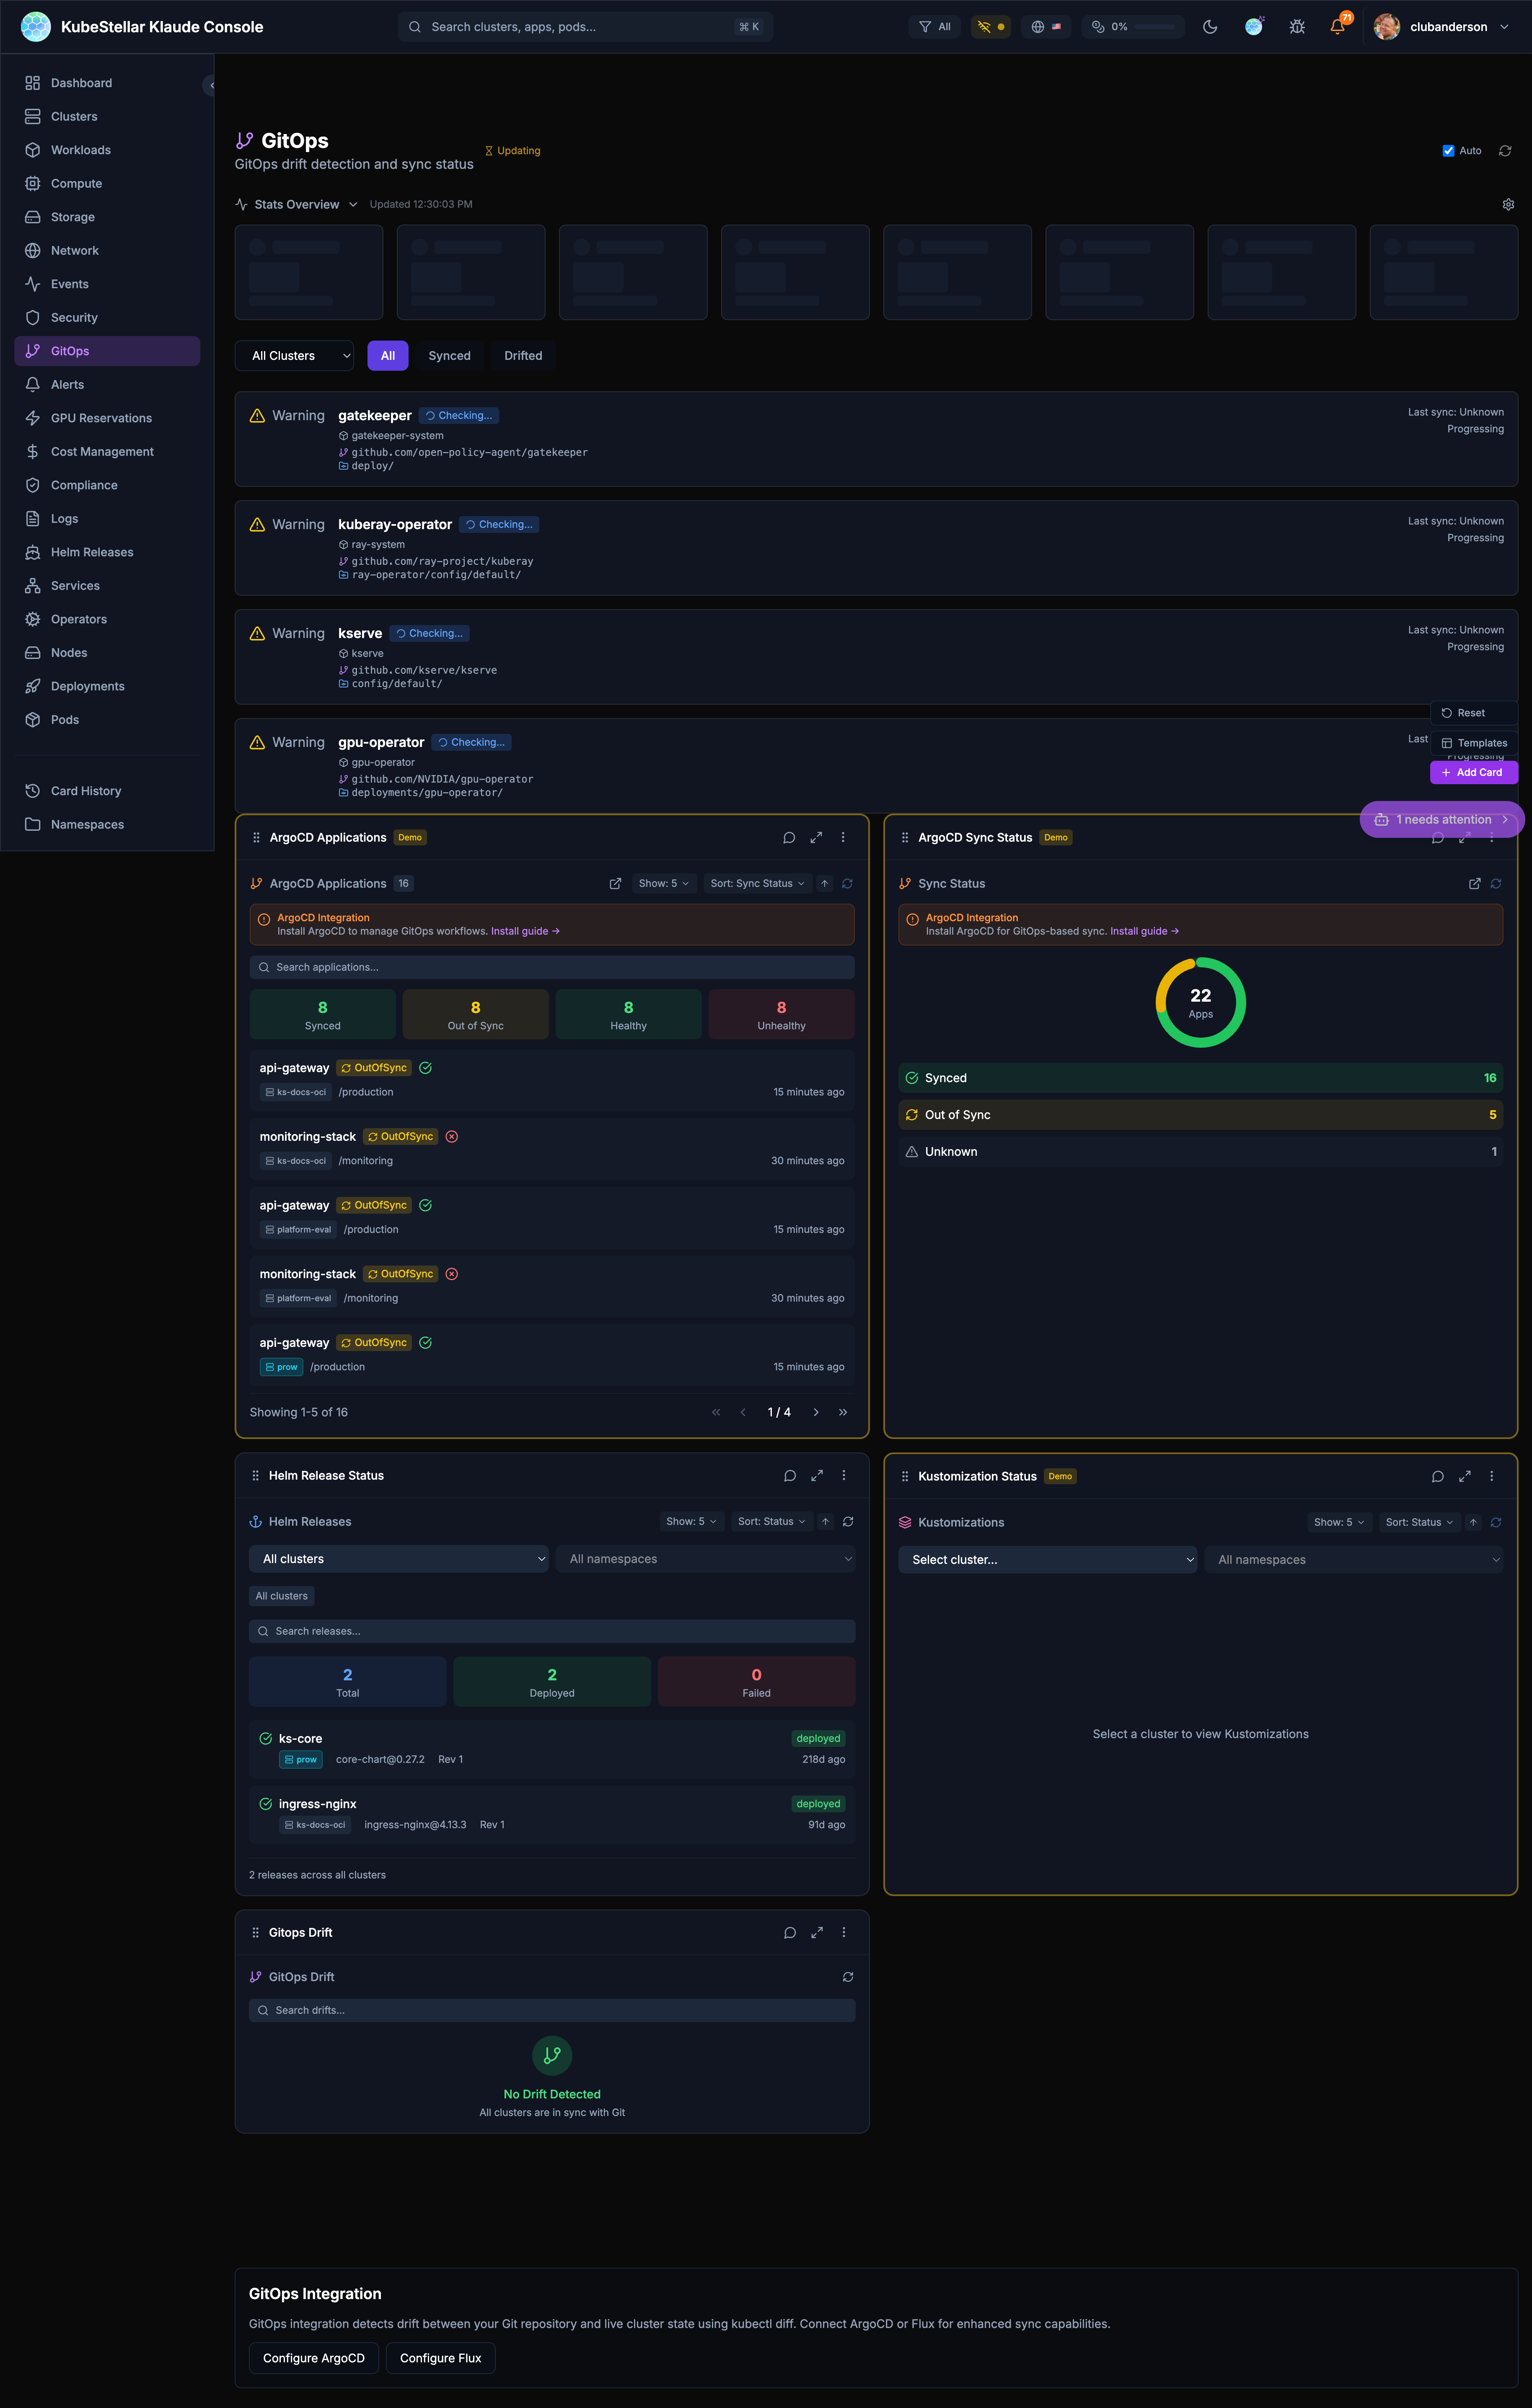
Task: Navigate to Cost Management page
Action: pyautogui.click(x=102, y=452)
